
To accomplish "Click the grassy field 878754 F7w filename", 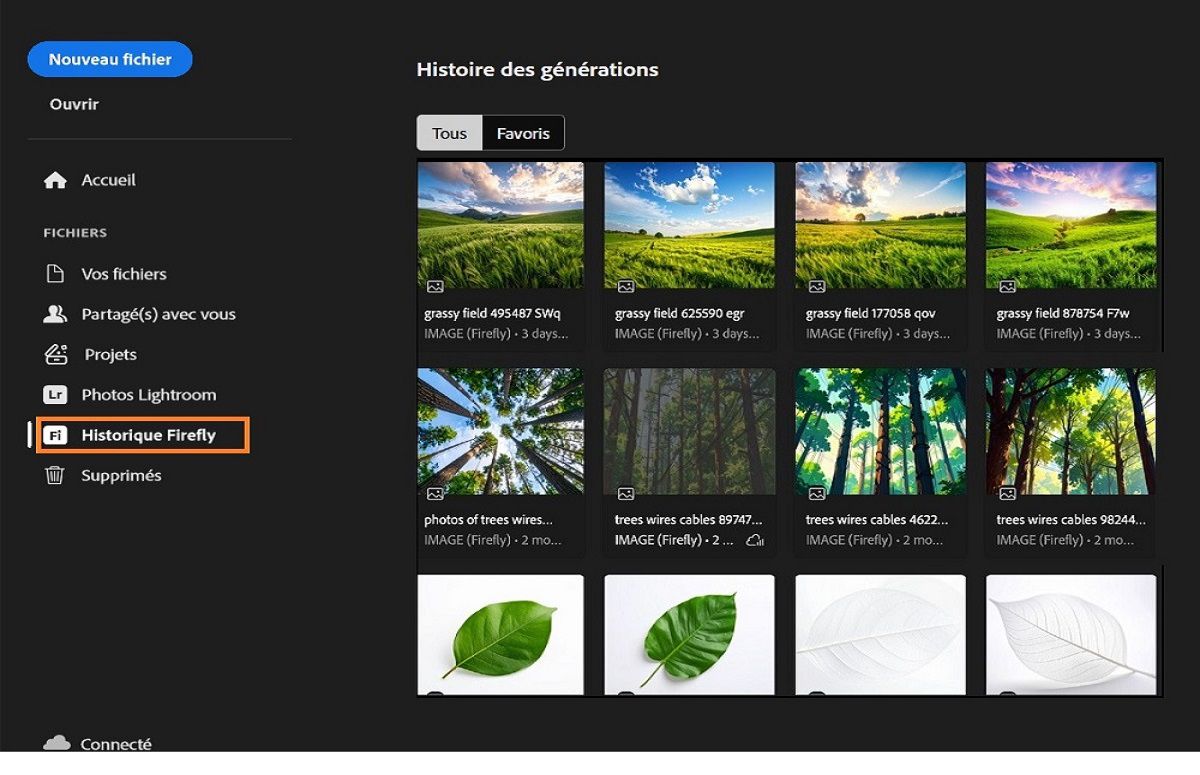I will pyautogui.click(x=1062, y=314).
